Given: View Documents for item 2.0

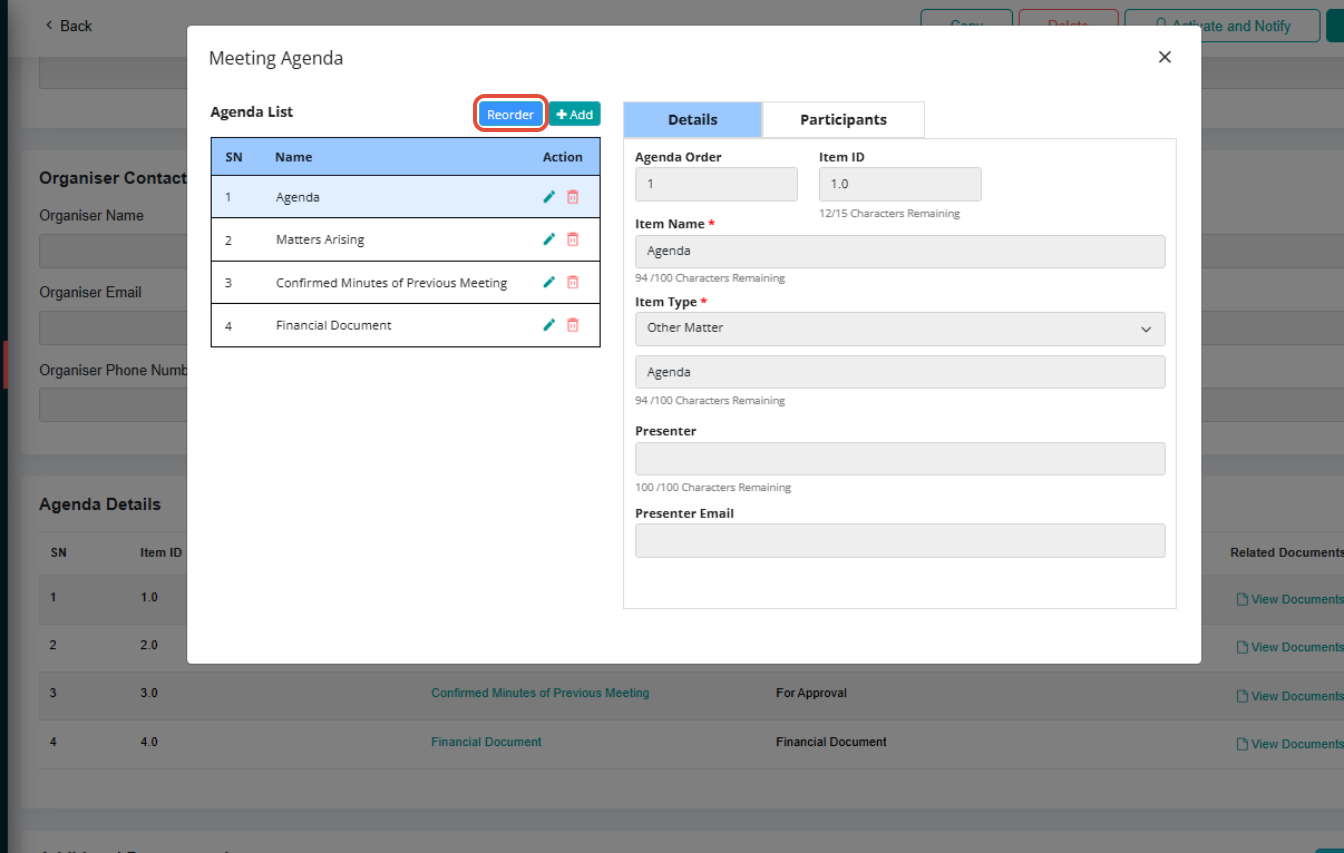Looking at the screenshot, I should [x=1290, y=647].
